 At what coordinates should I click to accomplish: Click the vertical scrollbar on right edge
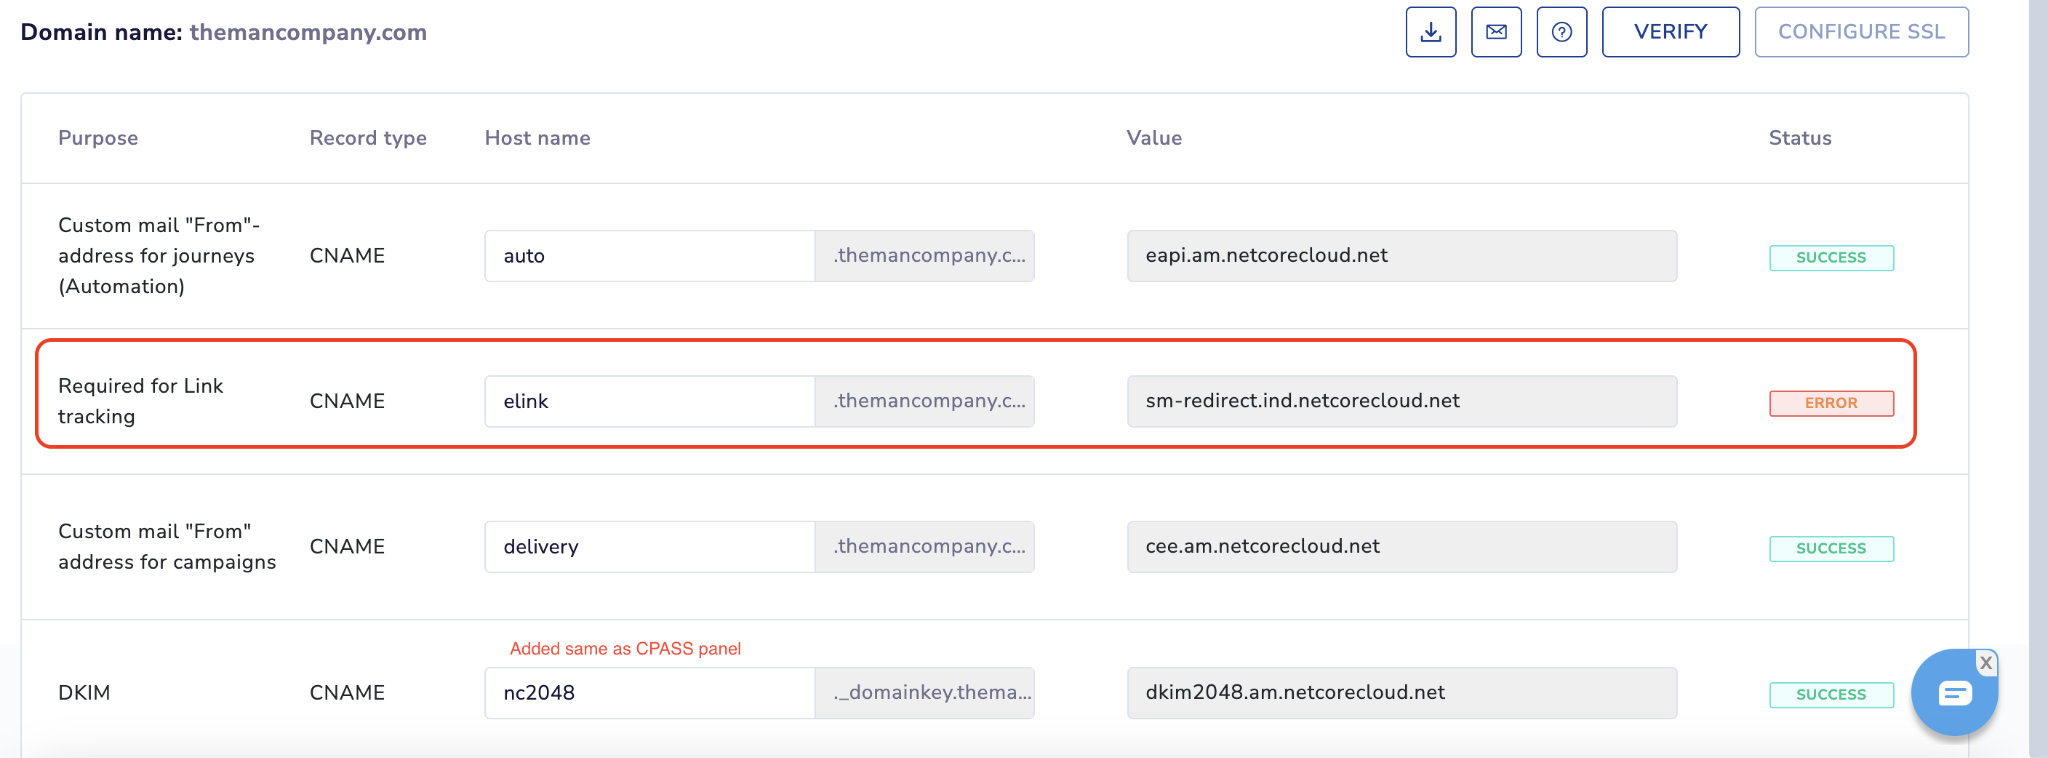coord(2038,379)
